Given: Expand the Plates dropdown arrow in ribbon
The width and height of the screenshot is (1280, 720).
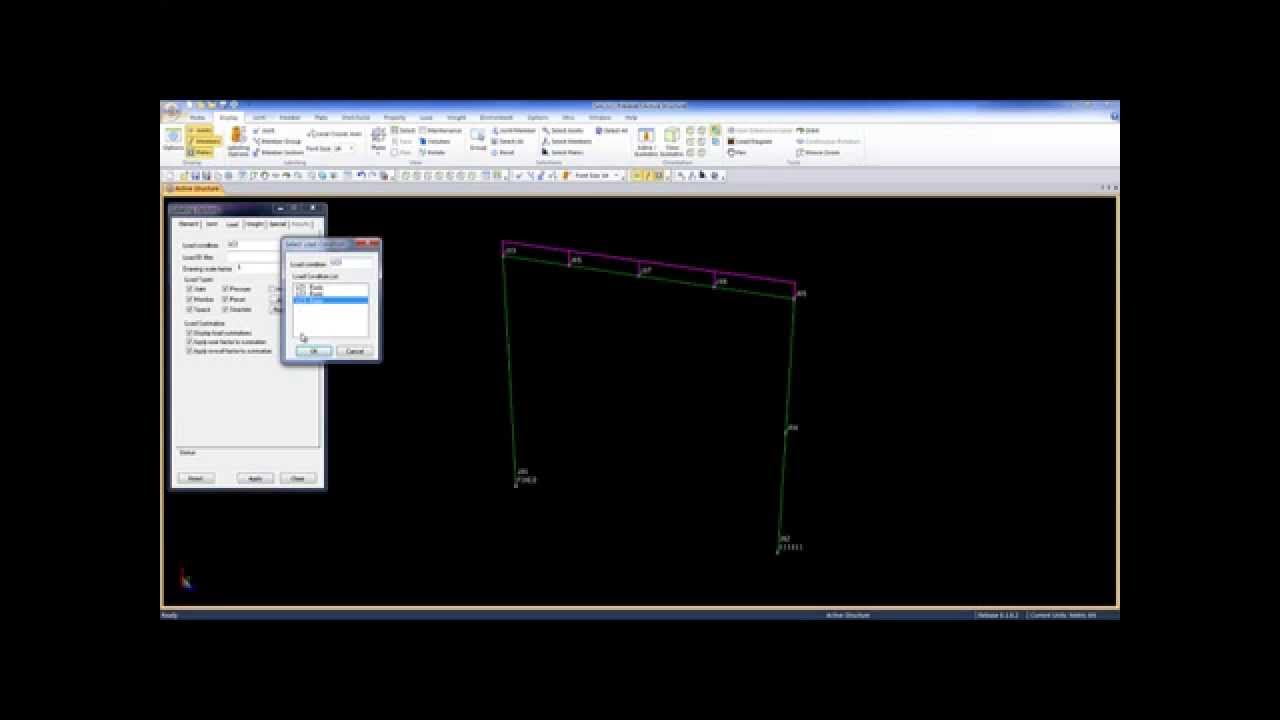Looking at the screenshot, I should coord(378,153).
